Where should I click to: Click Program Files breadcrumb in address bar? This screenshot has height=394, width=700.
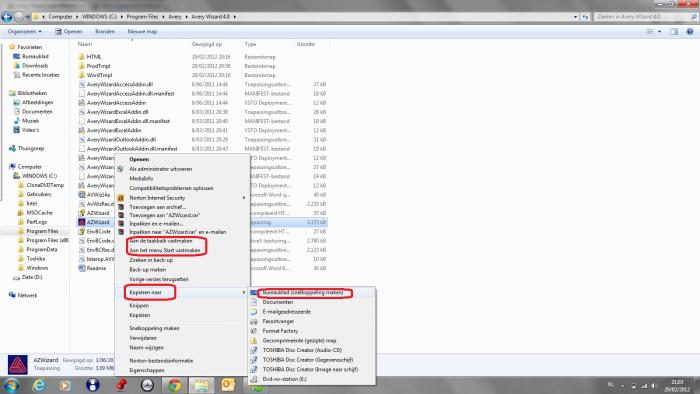click(142, 17)
